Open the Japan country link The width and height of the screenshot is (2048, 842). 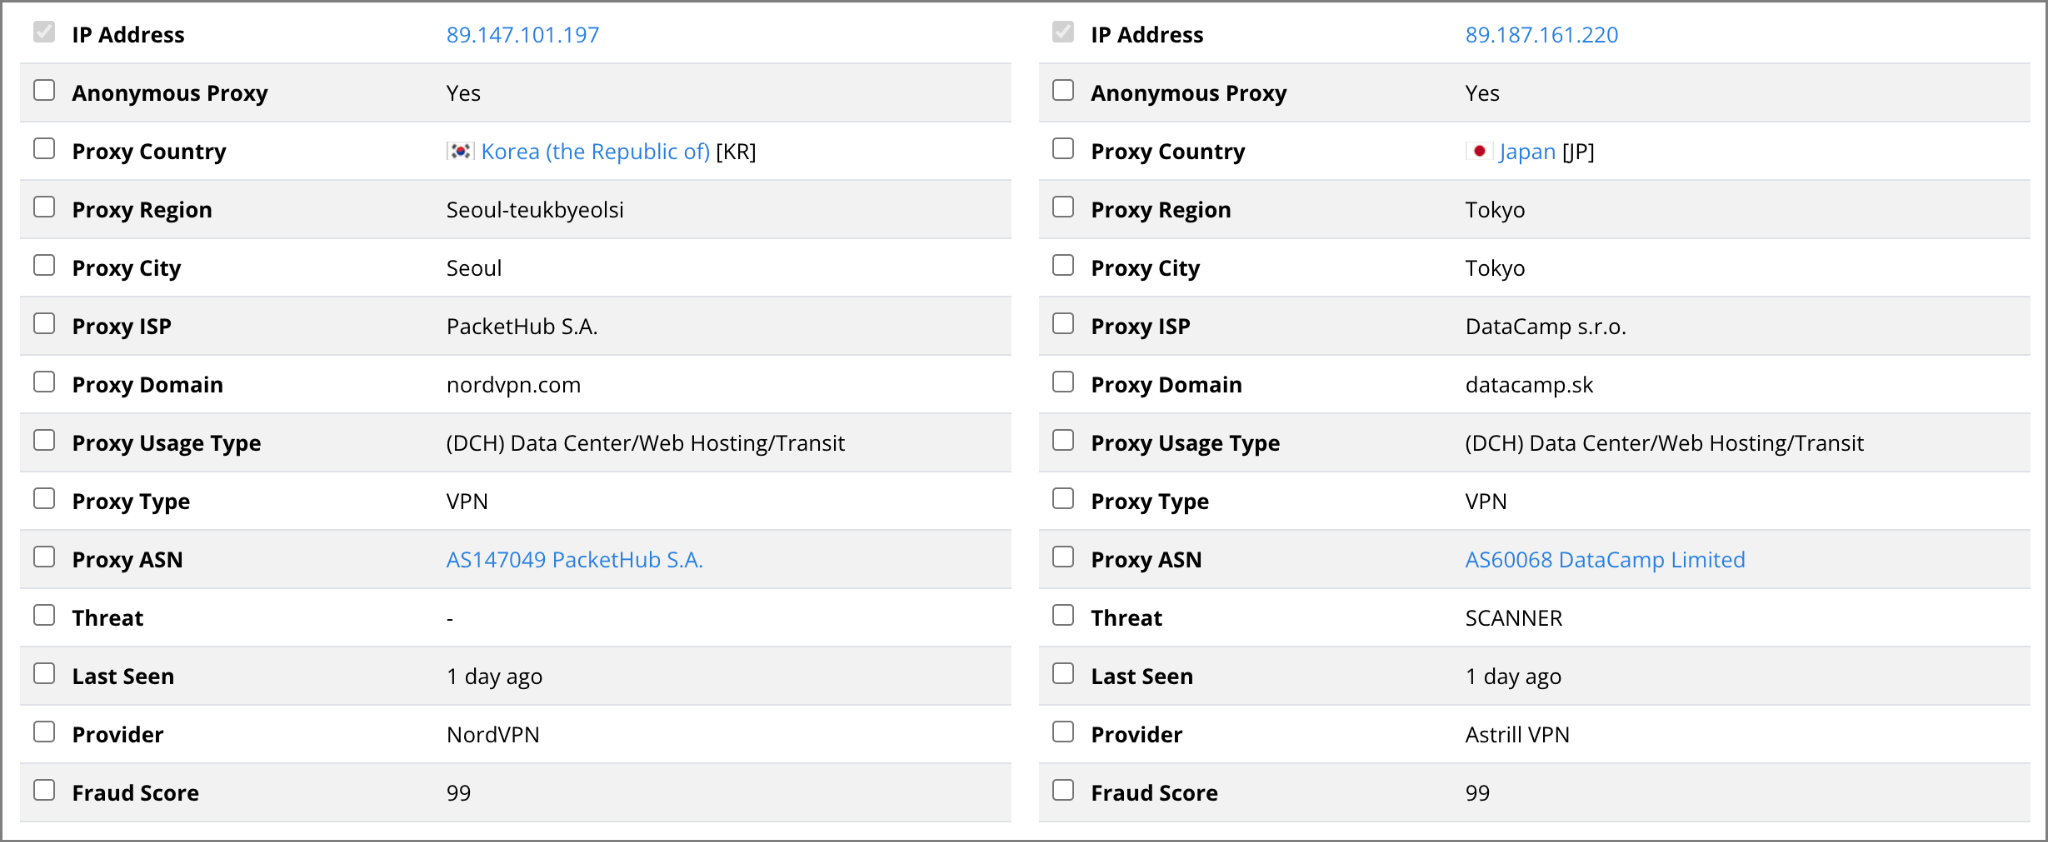coord(1527,151)
